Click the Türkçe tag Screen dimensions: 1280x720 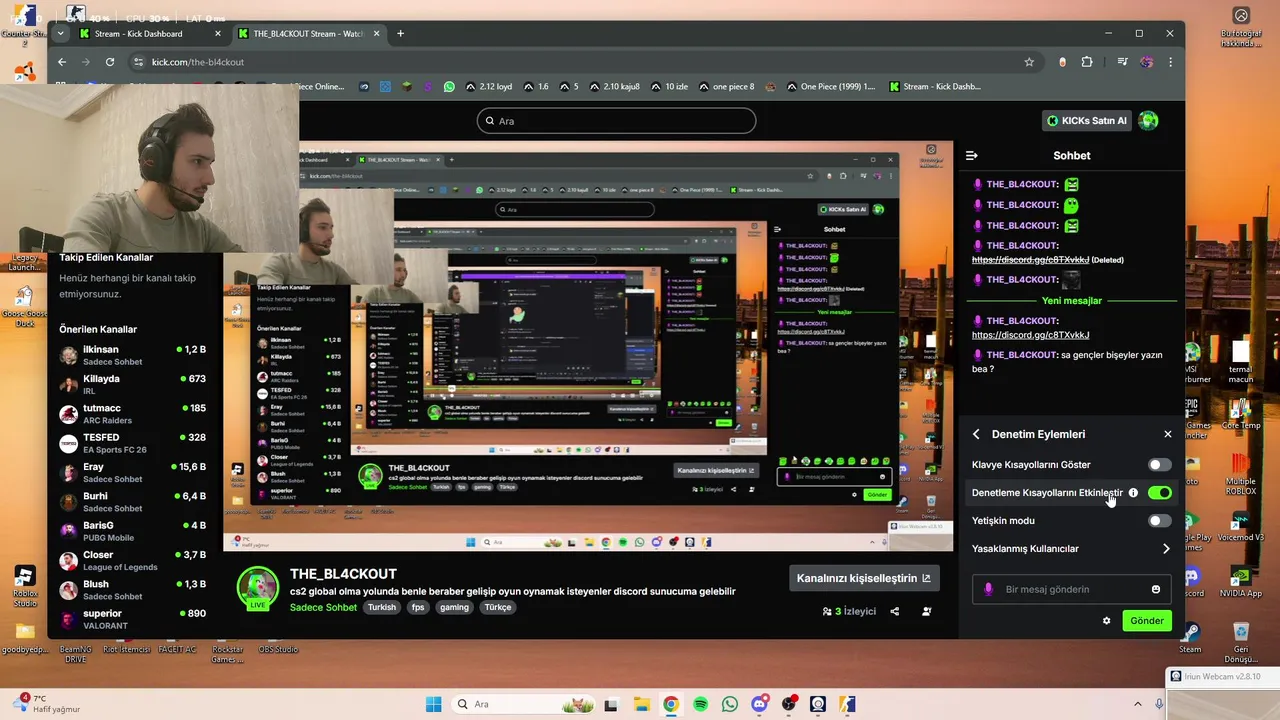497,607
